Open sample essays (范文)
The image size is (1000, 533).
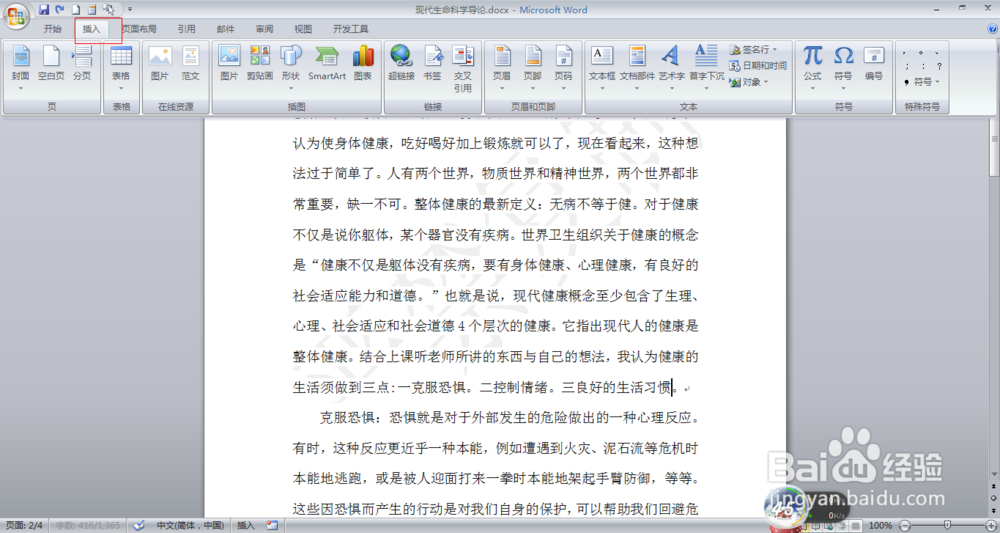pyautogui.click(x=190, y=64)
